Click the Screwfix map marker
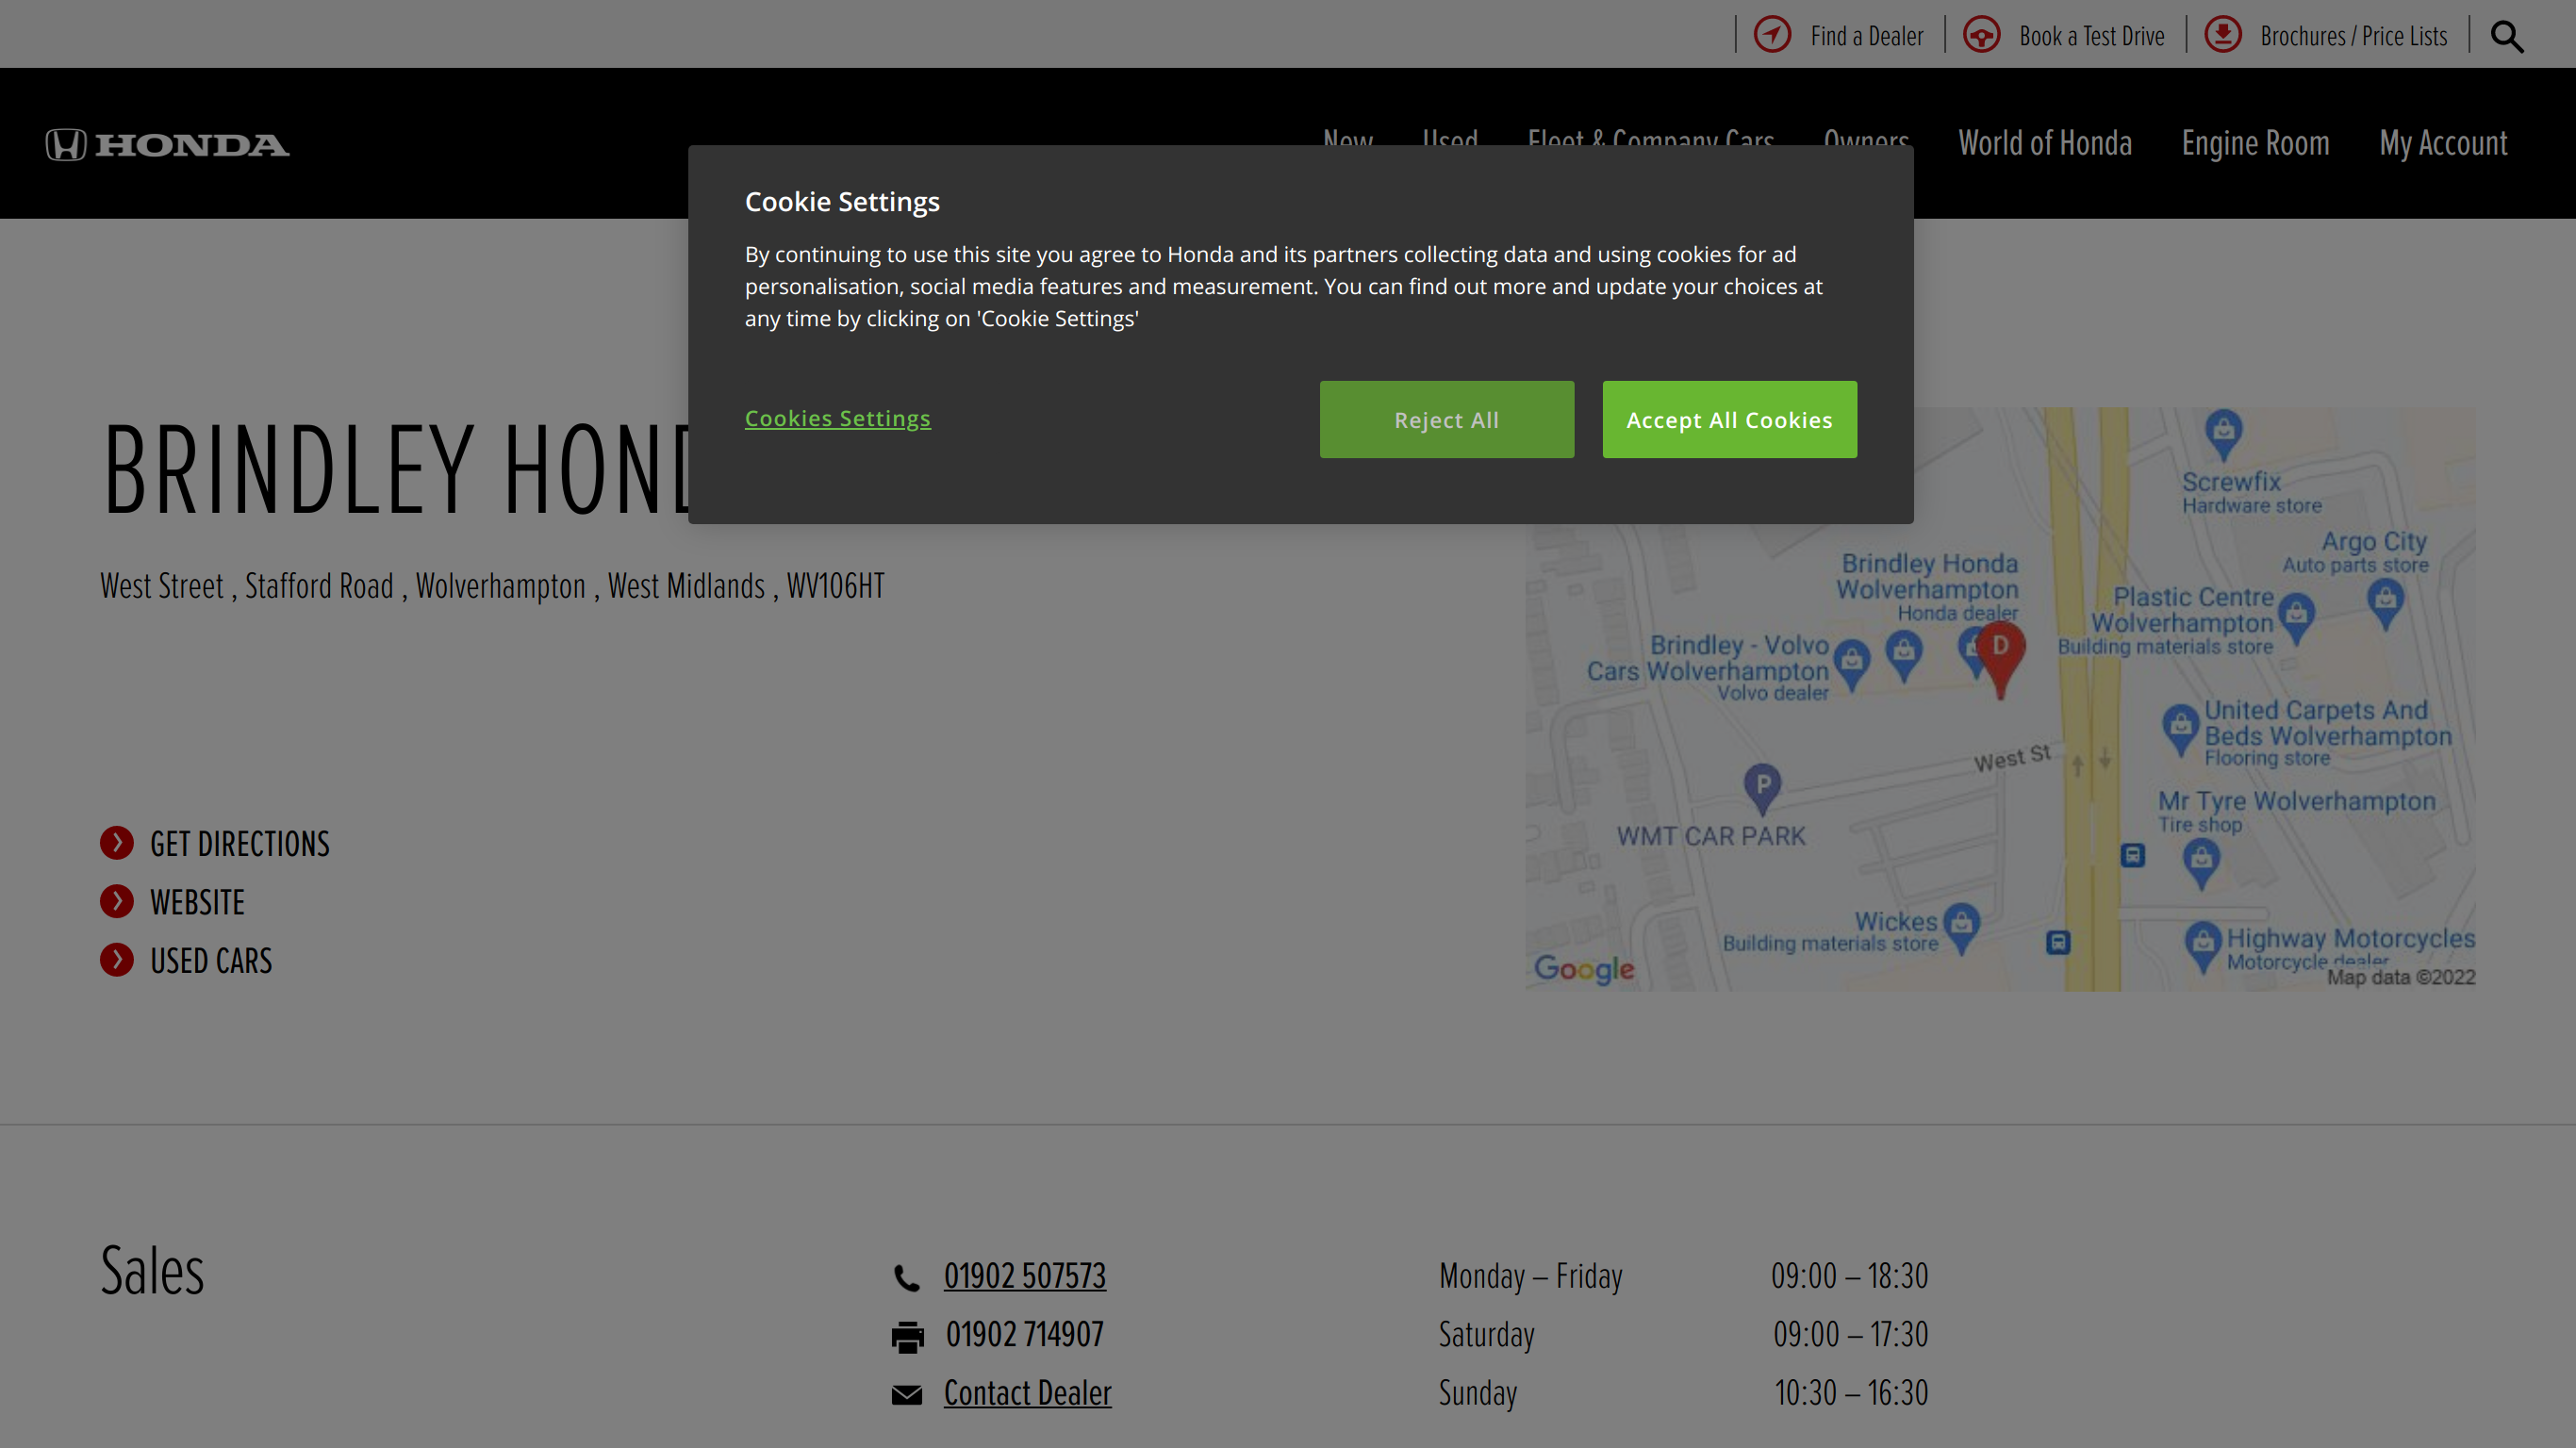This screenshot has height=1448, width=2576. (2224, 435)
